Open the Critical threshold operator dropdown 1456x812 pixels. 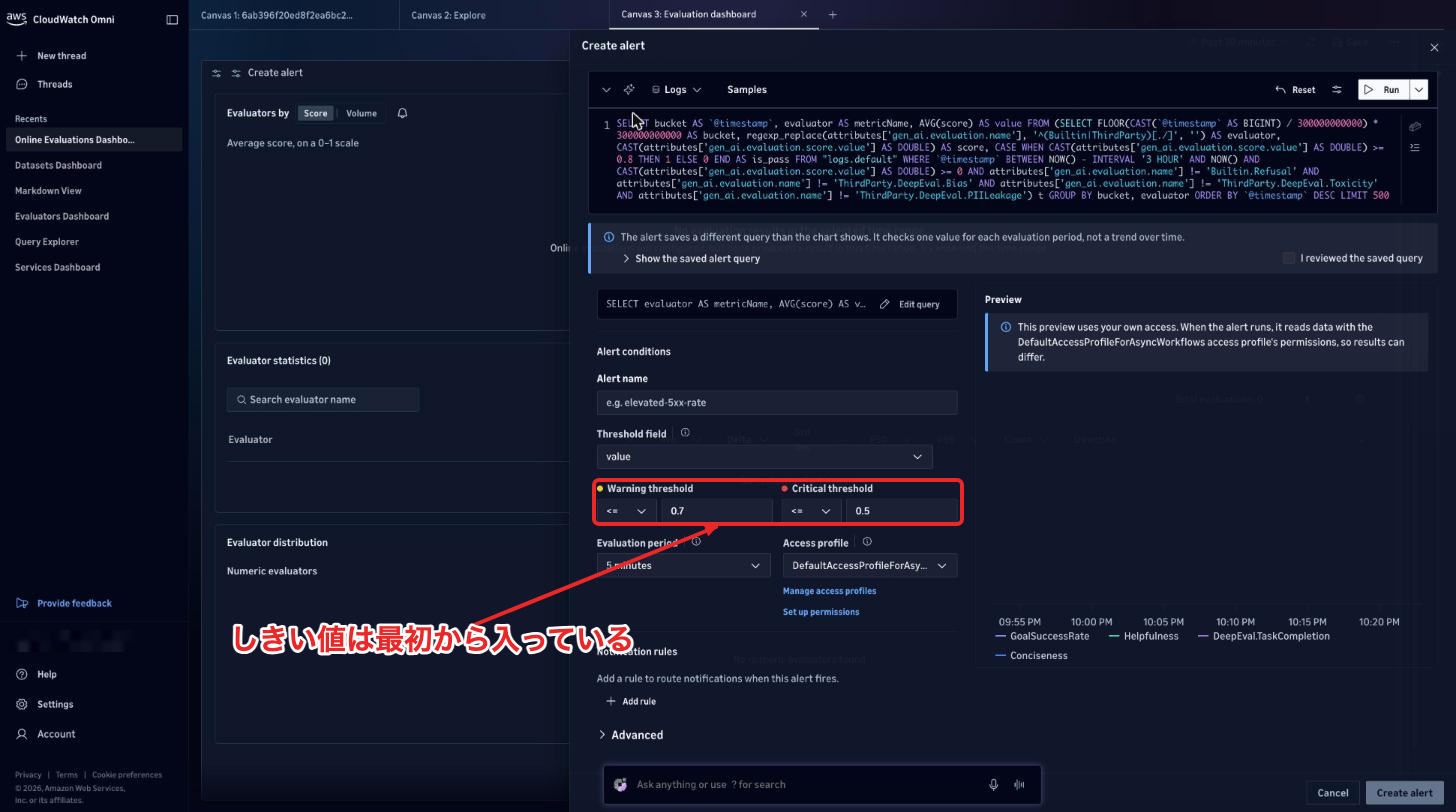(x=811, y=511)
